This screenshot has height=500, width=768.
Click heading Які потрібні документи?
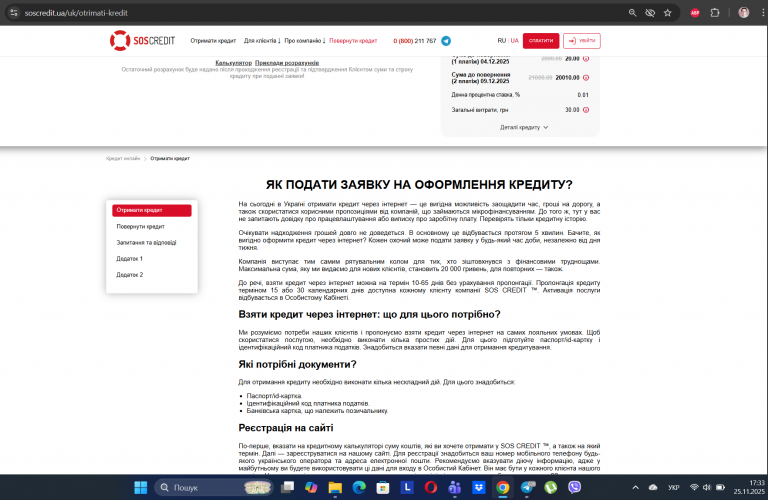pos(297,364)
